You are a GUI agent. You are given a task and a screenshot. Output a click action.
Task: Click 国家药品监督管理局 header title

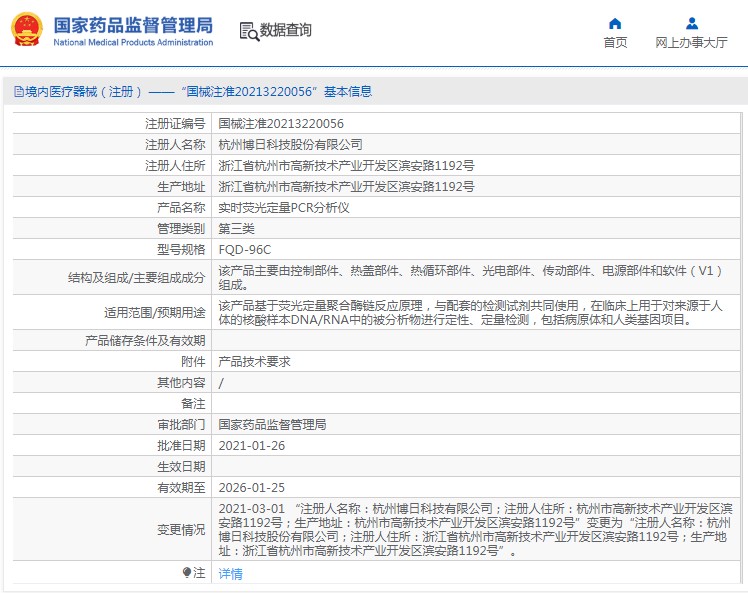point(133,25)
